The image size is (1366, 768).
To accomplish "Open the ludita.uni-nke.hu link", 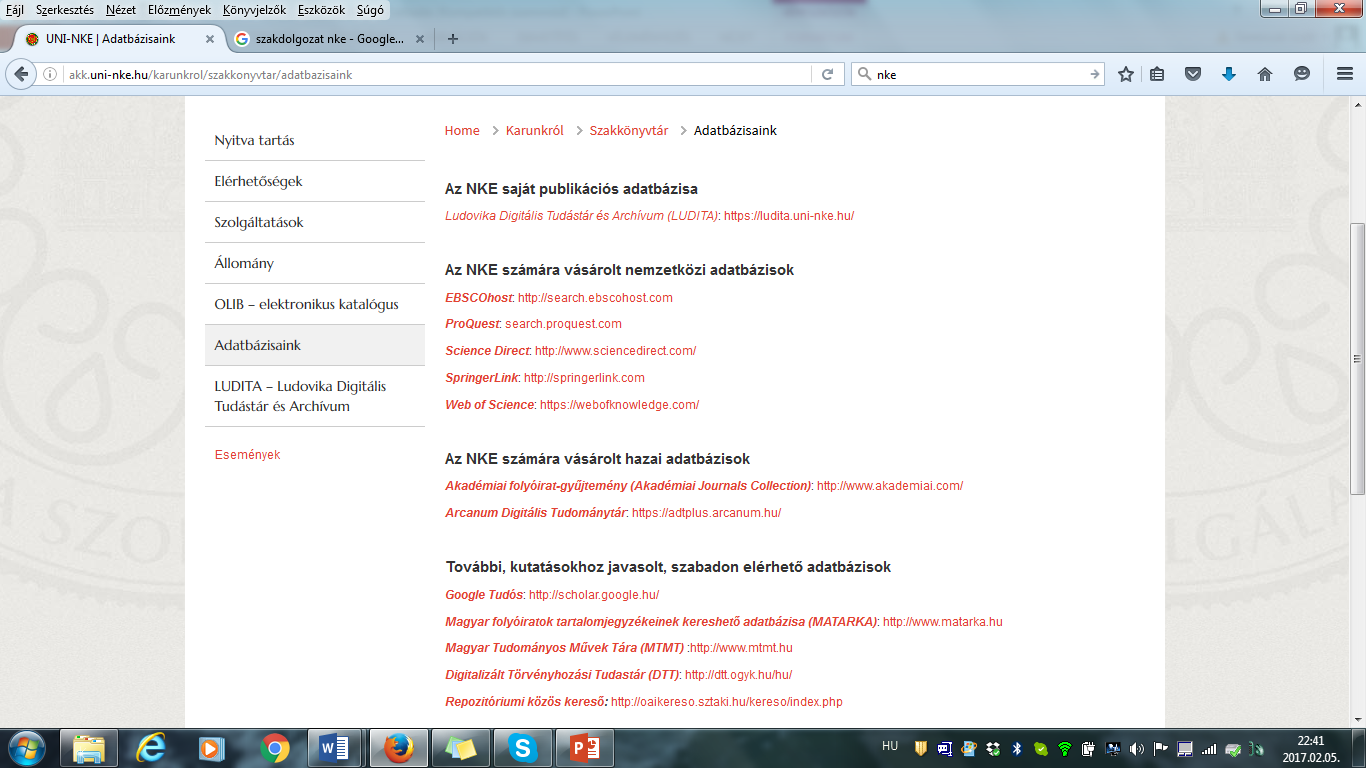I will pos(789,216).
